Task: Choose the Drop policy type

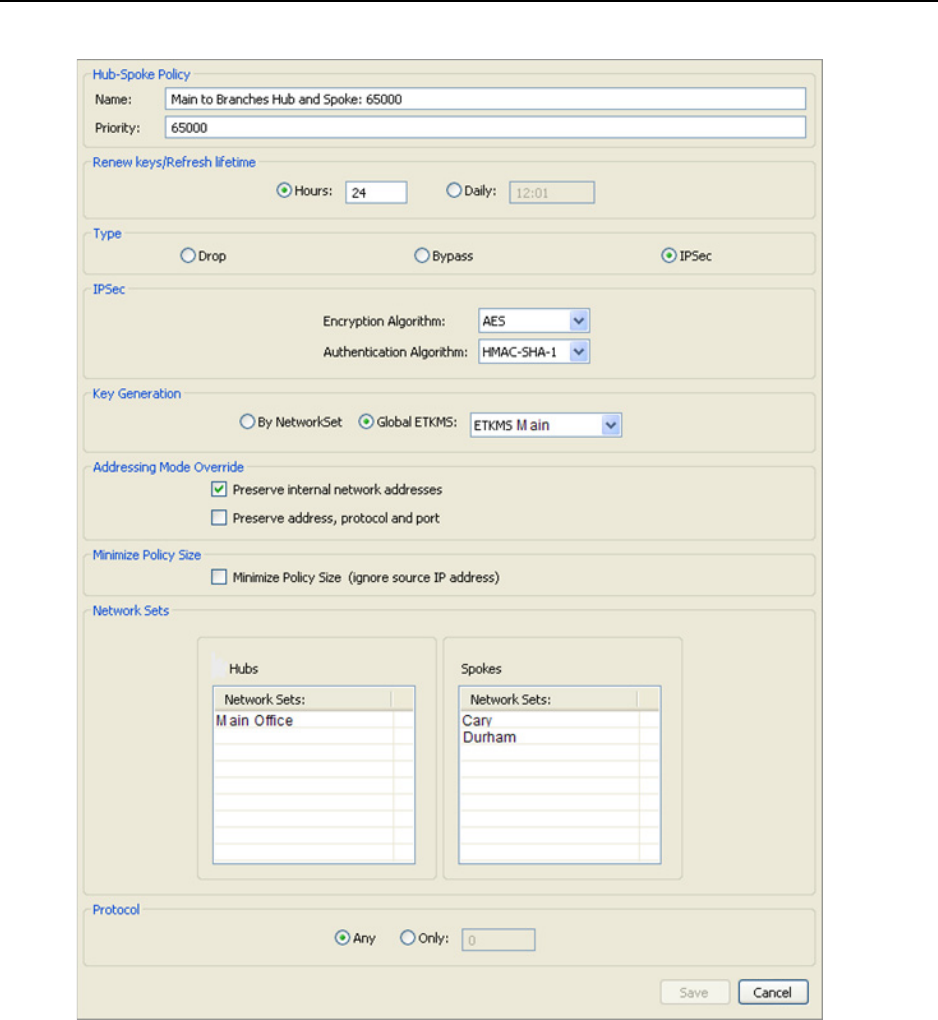Action: click(187, 256)
